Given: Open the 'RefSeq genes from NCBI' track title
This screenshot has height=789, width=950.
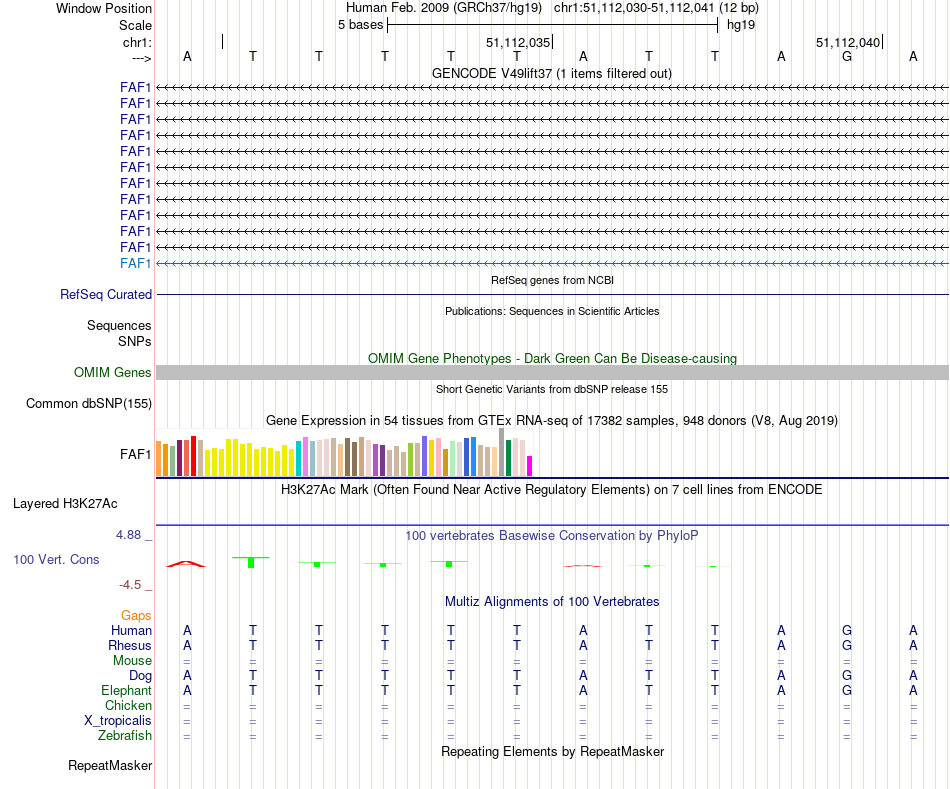Looking at the screenshot, I should coord(552,280).
